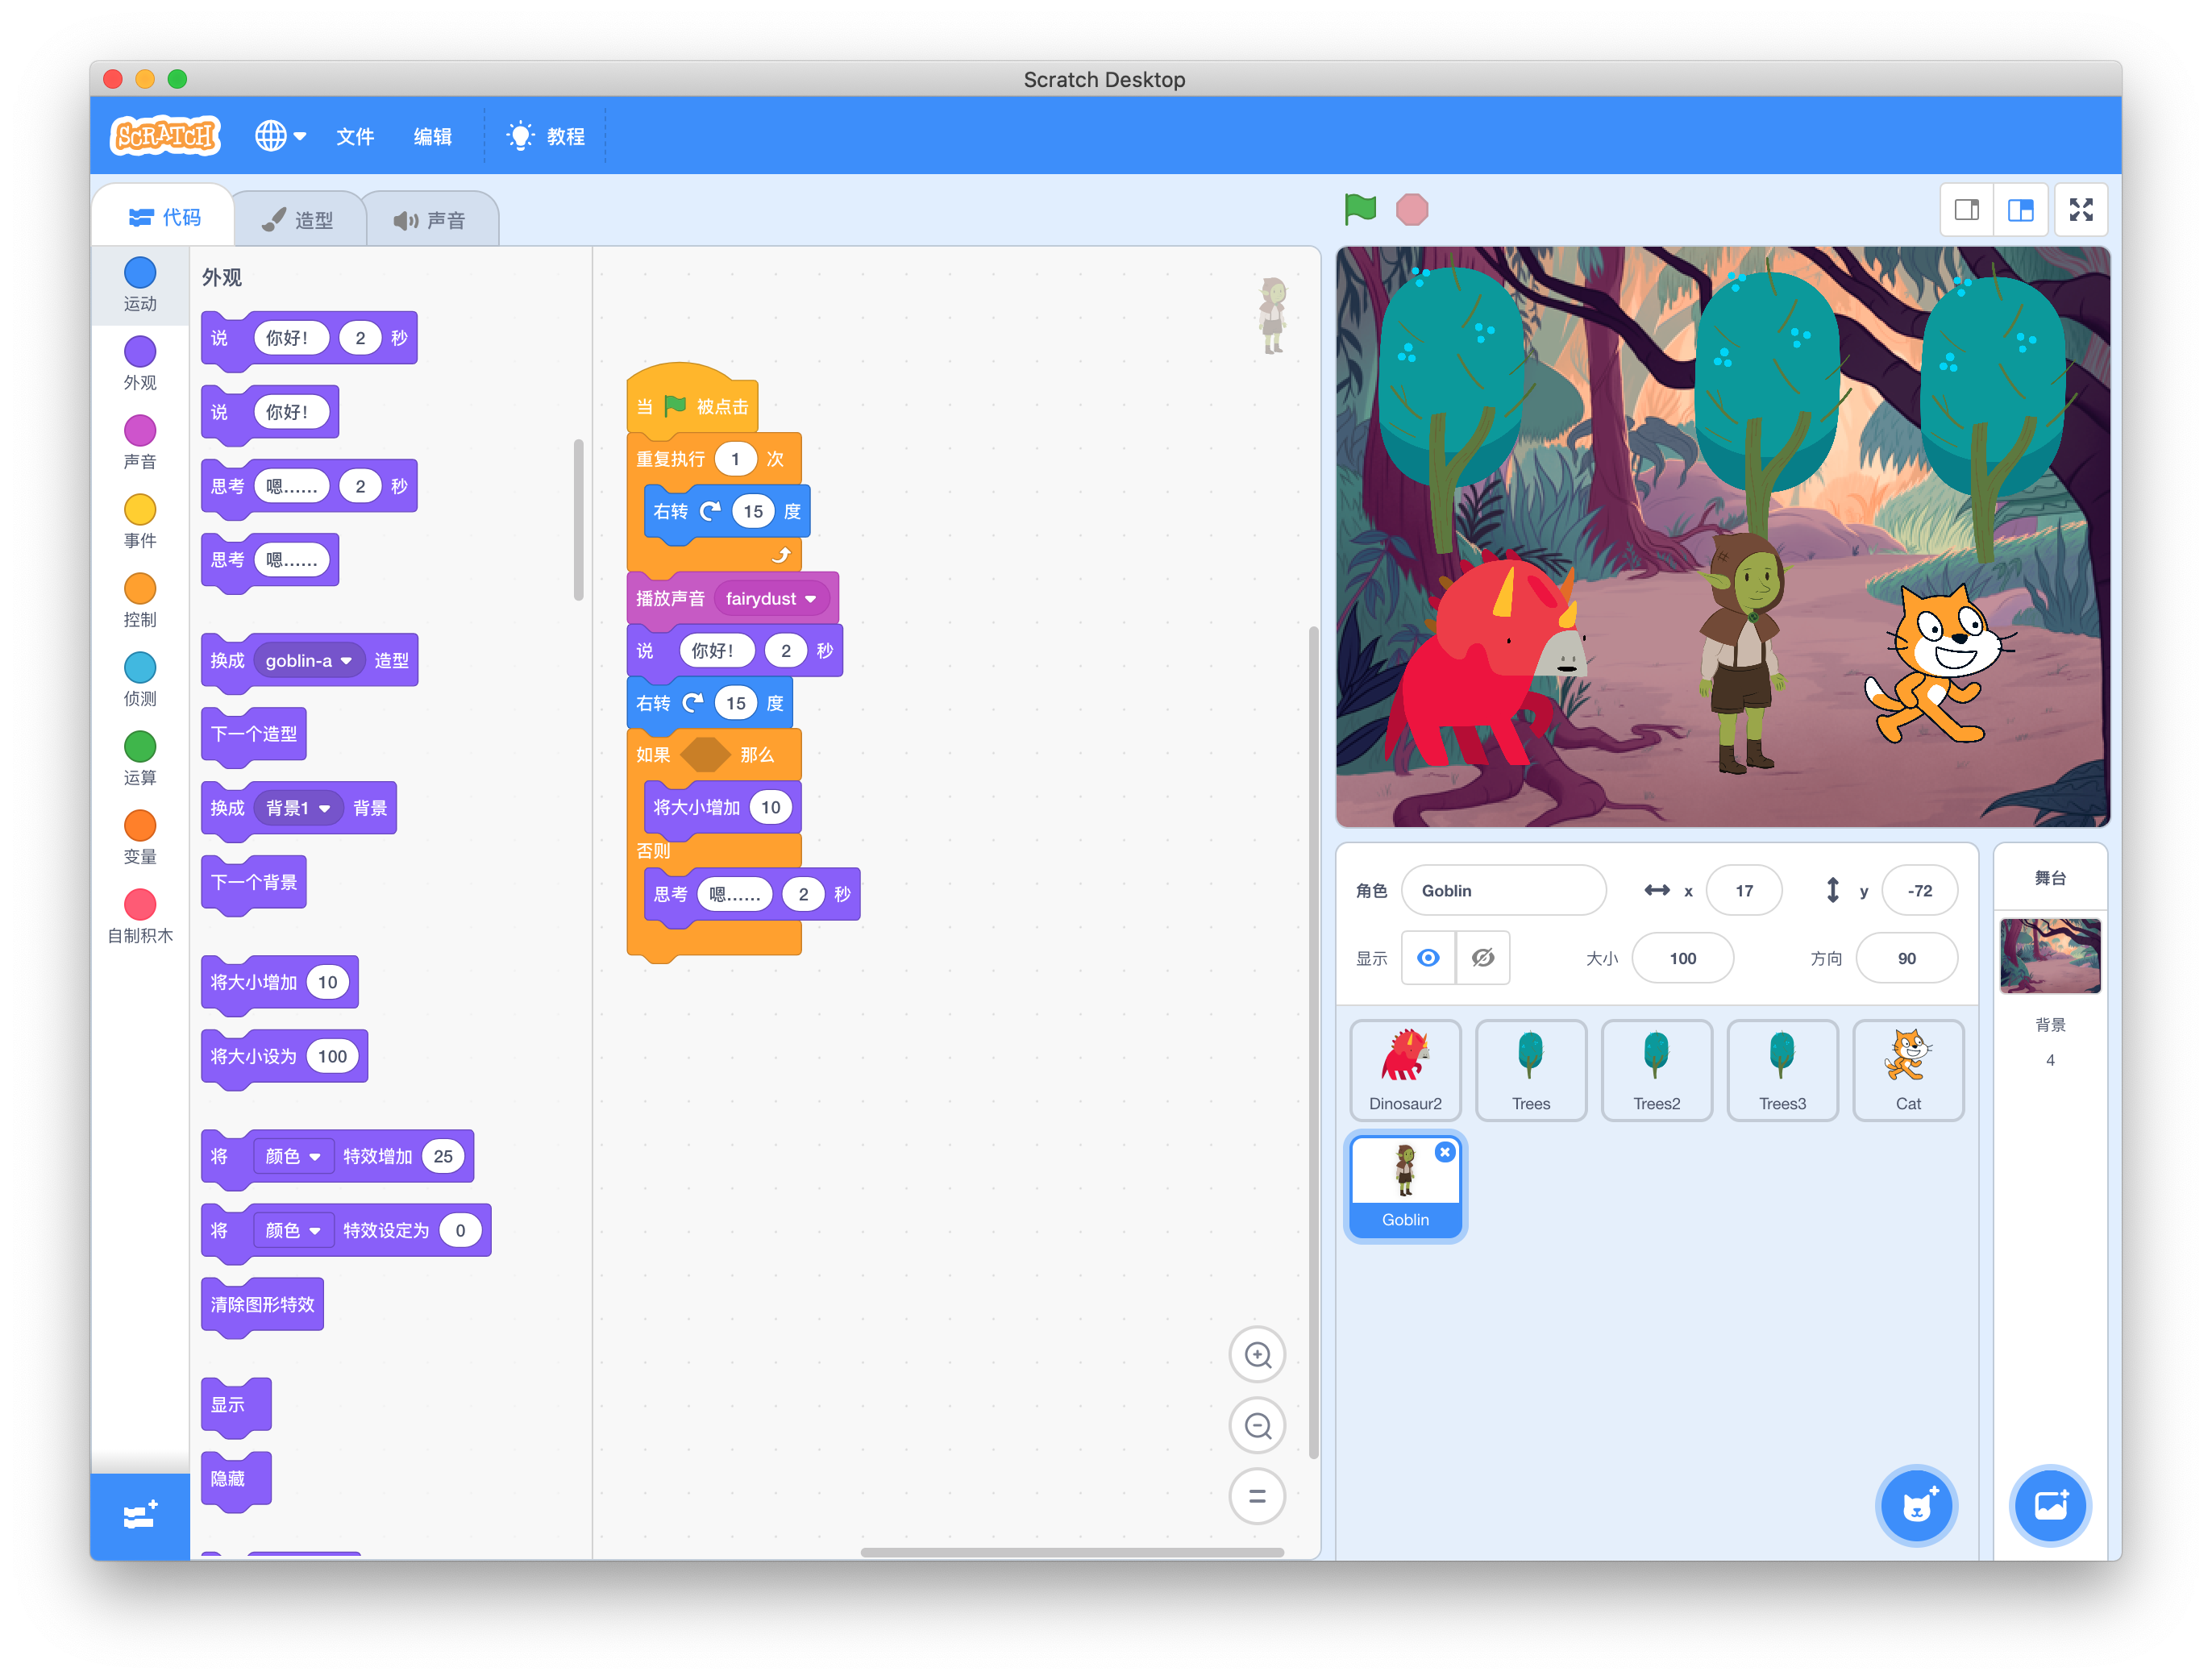The height and width of the screenshot is (1680, 2212).
Task: Select the 运动 block category
Action: [x=140, y=284]
